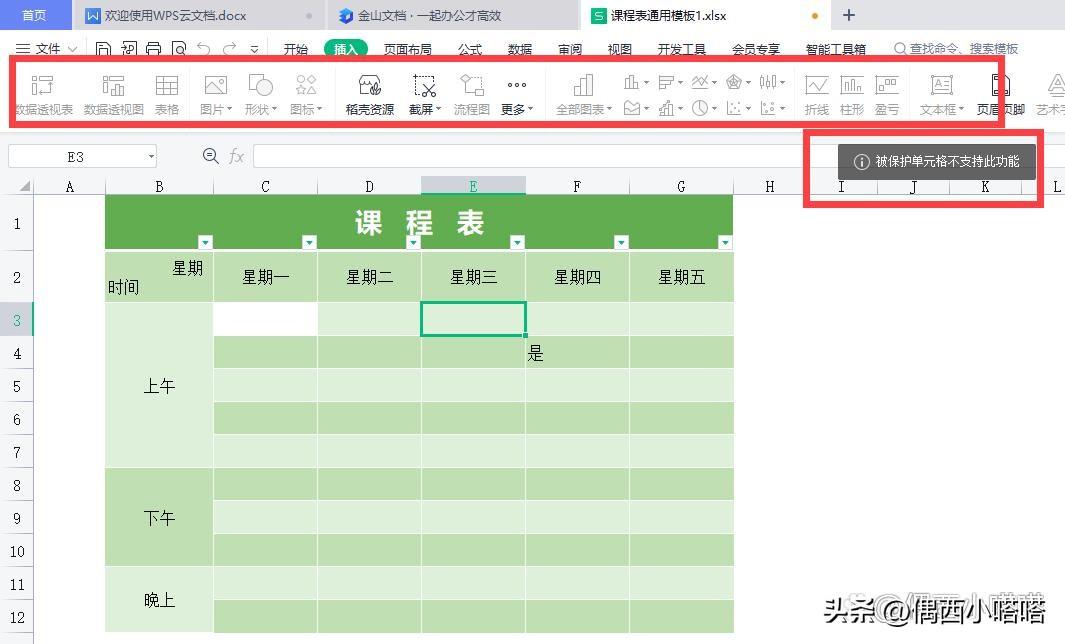1065x644 pixels.
Task: Insert a 折线 sparkline
Action: [816, 94]
